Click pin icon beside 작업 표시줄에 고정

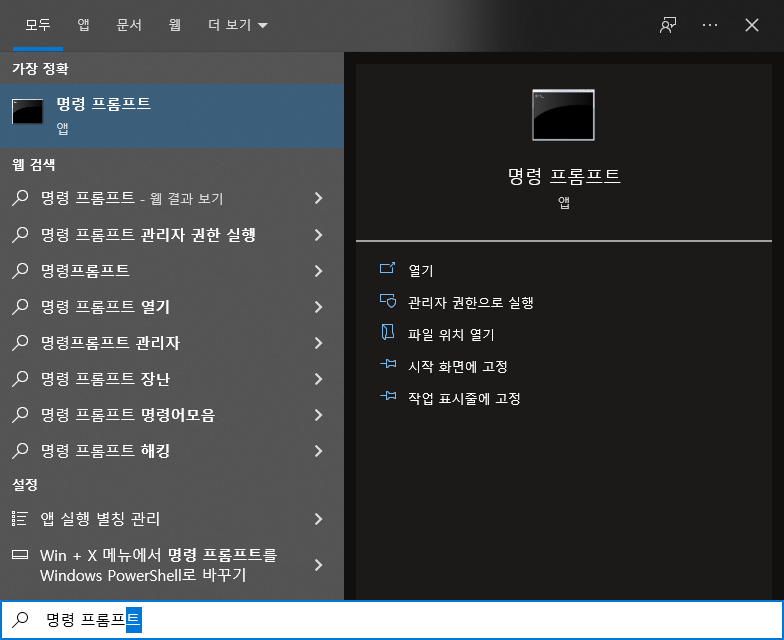[388, 396]
